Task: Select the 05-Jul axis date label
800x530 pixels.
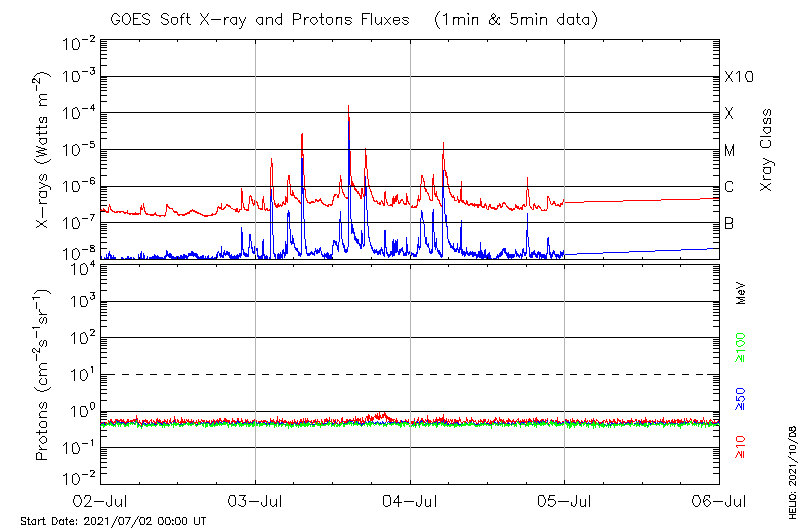Action: click(x=565, y=500)
